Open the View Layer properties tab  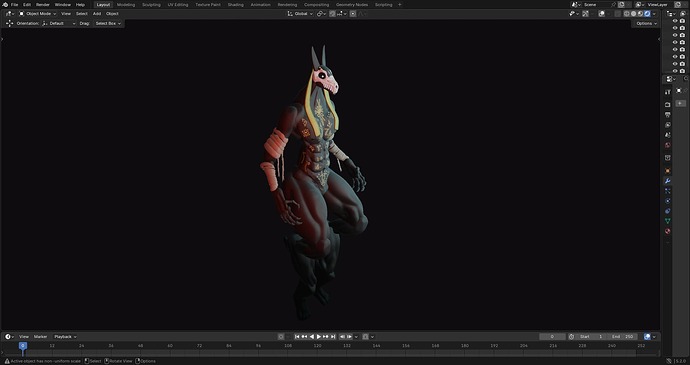click(668, 125)
